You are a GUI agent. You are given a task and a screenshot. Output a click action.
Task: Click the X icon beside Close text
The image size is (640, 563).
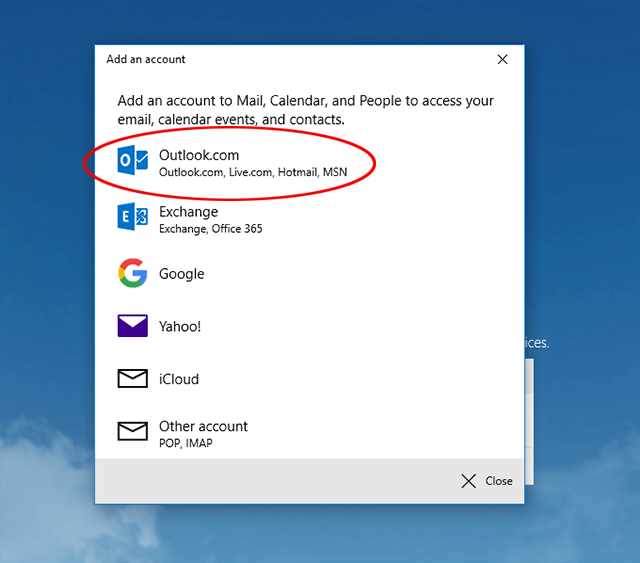[469, 481]
